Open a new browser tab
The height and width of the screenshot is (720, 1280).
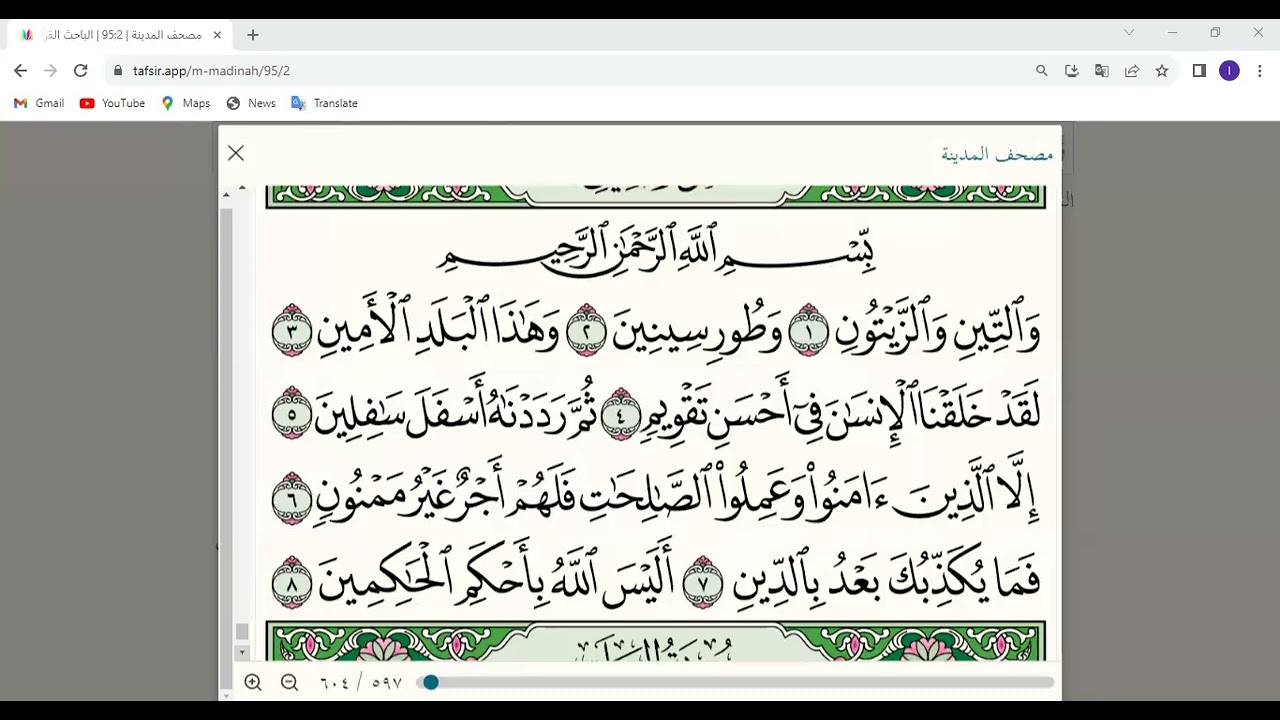(253, 35)
